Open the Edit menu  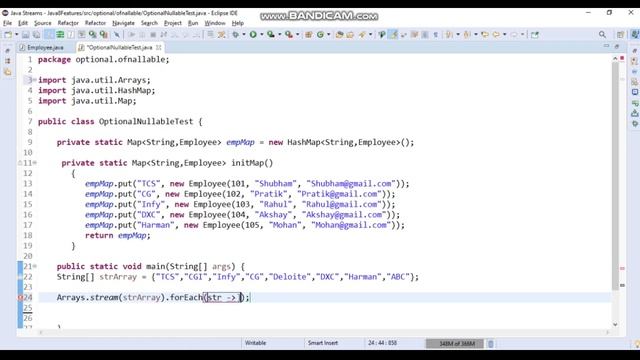pyautogui.click(x=23, y=23)
